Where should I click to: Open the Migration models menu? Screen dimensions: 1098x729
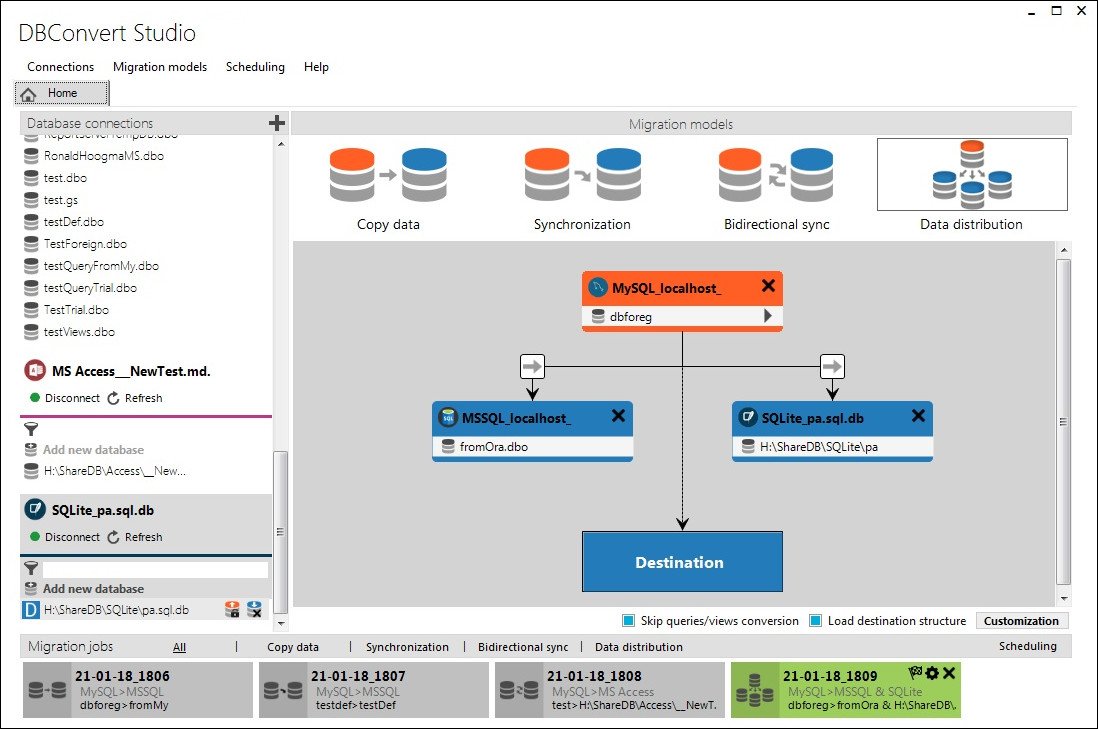[160, 67]
